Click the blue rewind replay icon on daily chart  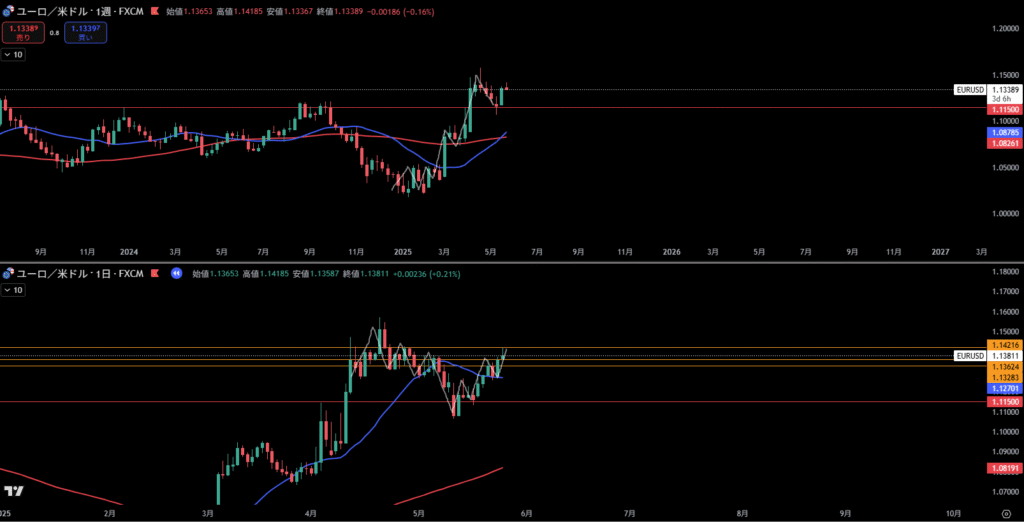(176, 274)
